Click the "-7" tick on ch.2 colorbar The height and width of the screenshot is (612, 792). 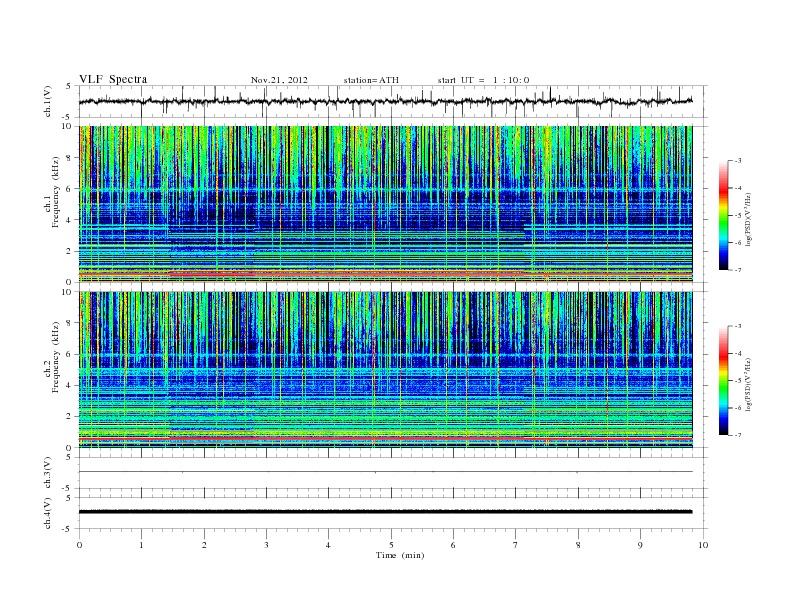(x=738, y=435)
